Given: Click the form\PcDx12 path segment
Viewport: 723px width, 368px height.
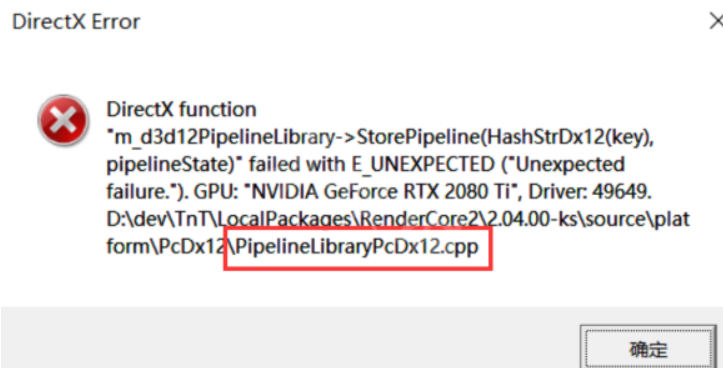Looking at the screenshot, I should pyautogui.click(x=166, y=247).
